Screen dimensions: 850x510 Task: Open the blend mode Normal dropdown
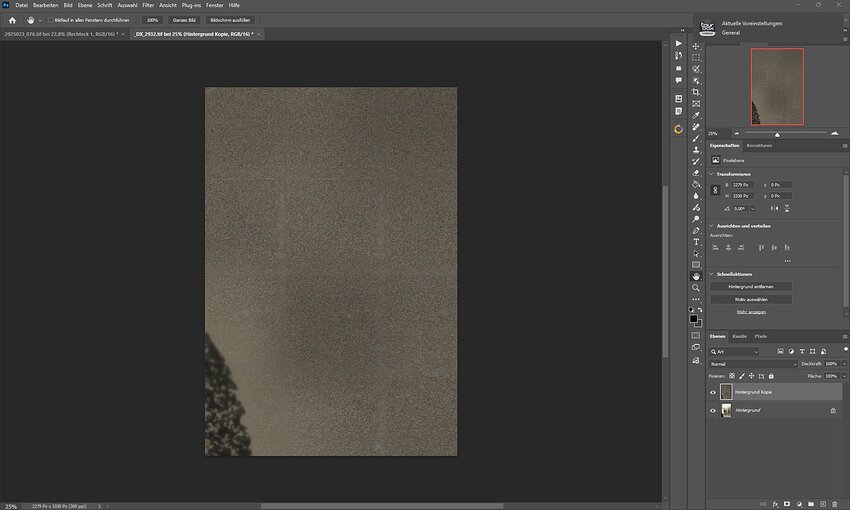753,364
